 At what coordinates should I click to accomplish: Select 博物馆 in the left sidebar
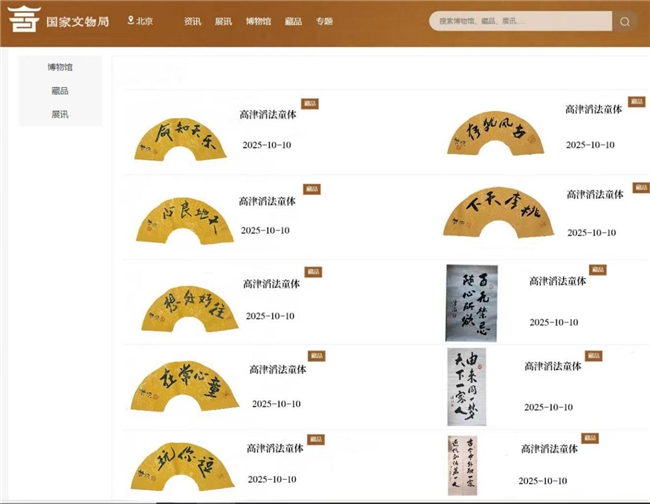coord(60,68)
